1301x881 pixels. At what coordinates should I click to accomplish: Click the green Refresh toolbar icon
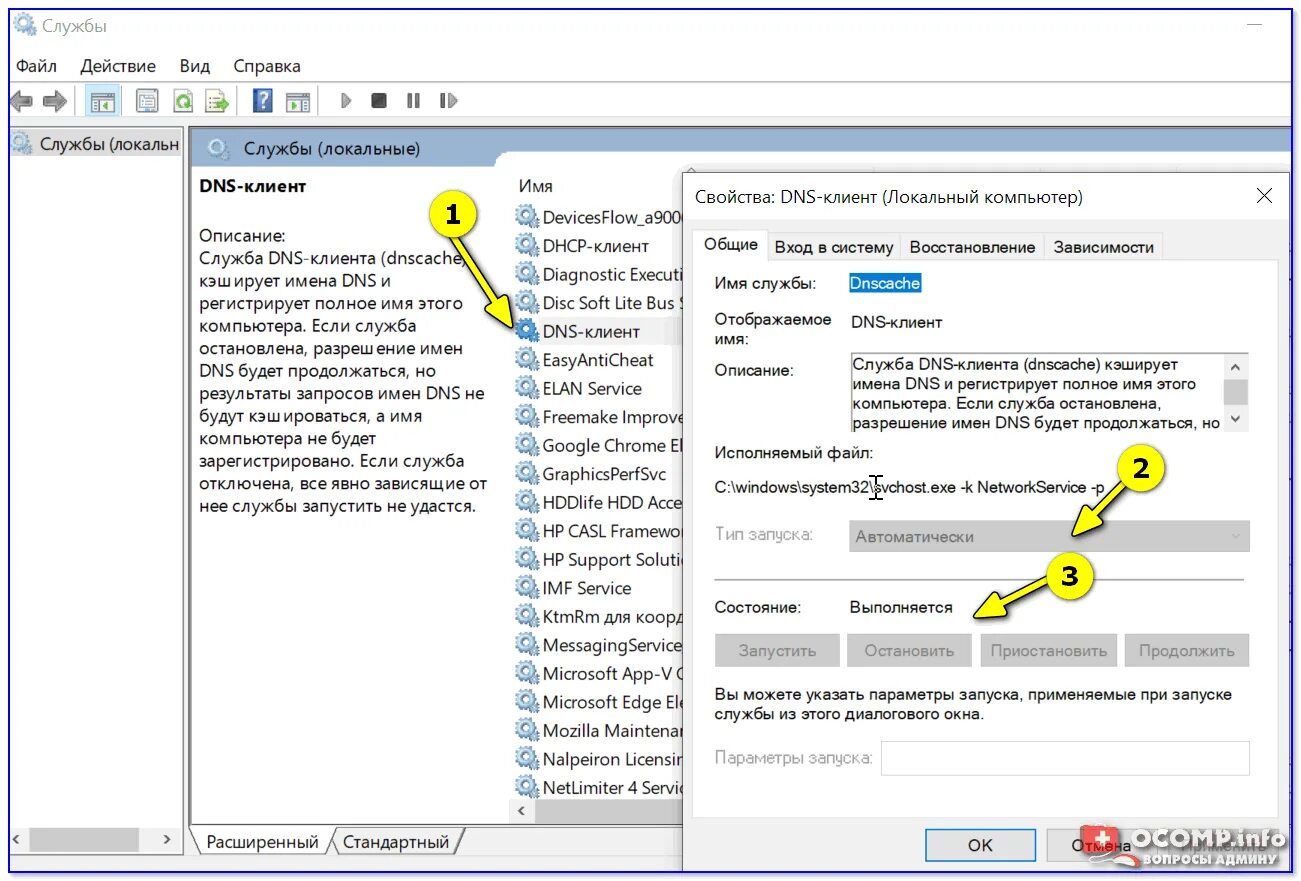click(183, 101)
